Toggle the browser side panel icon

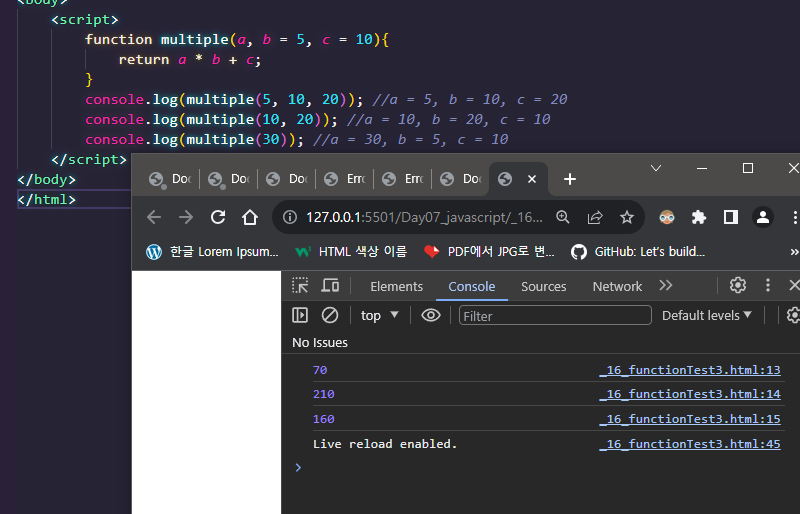[x=731, y=217]
